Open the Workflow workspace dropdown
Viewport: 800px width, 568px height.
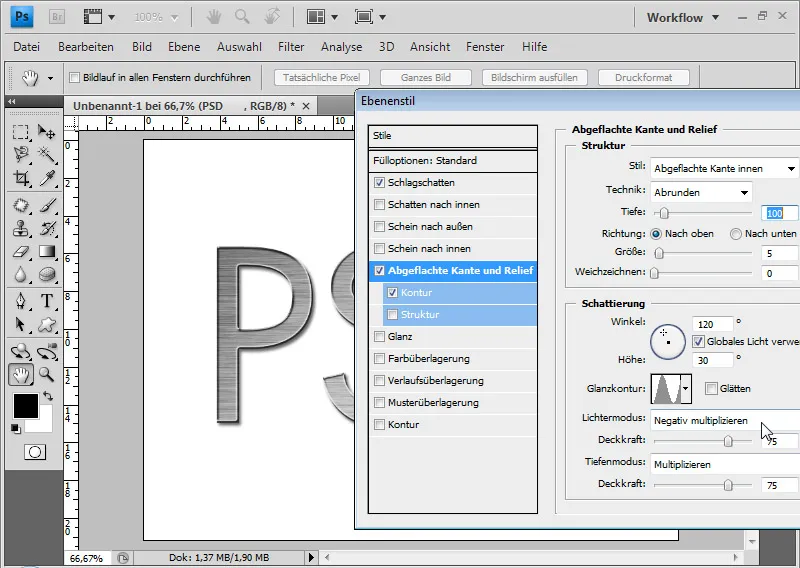[x=683, y=17]
